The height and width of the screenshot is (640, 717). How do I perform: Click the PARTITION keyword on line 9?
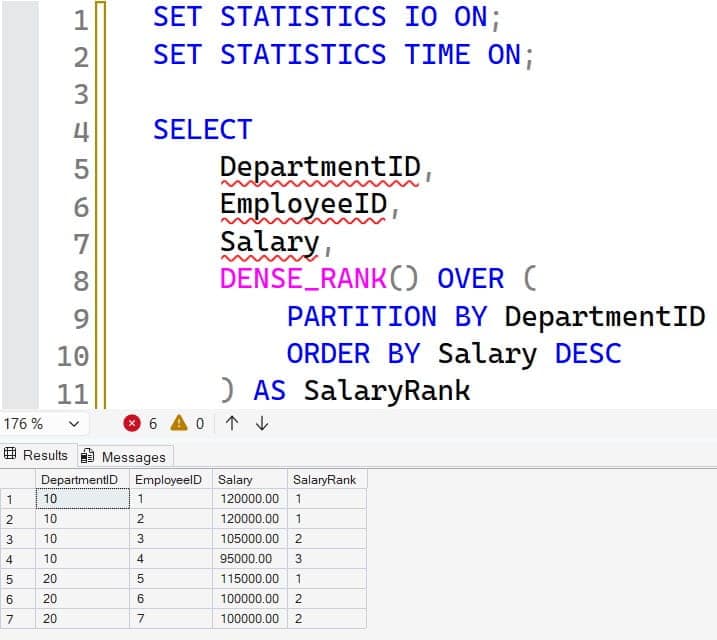(362, 316)
